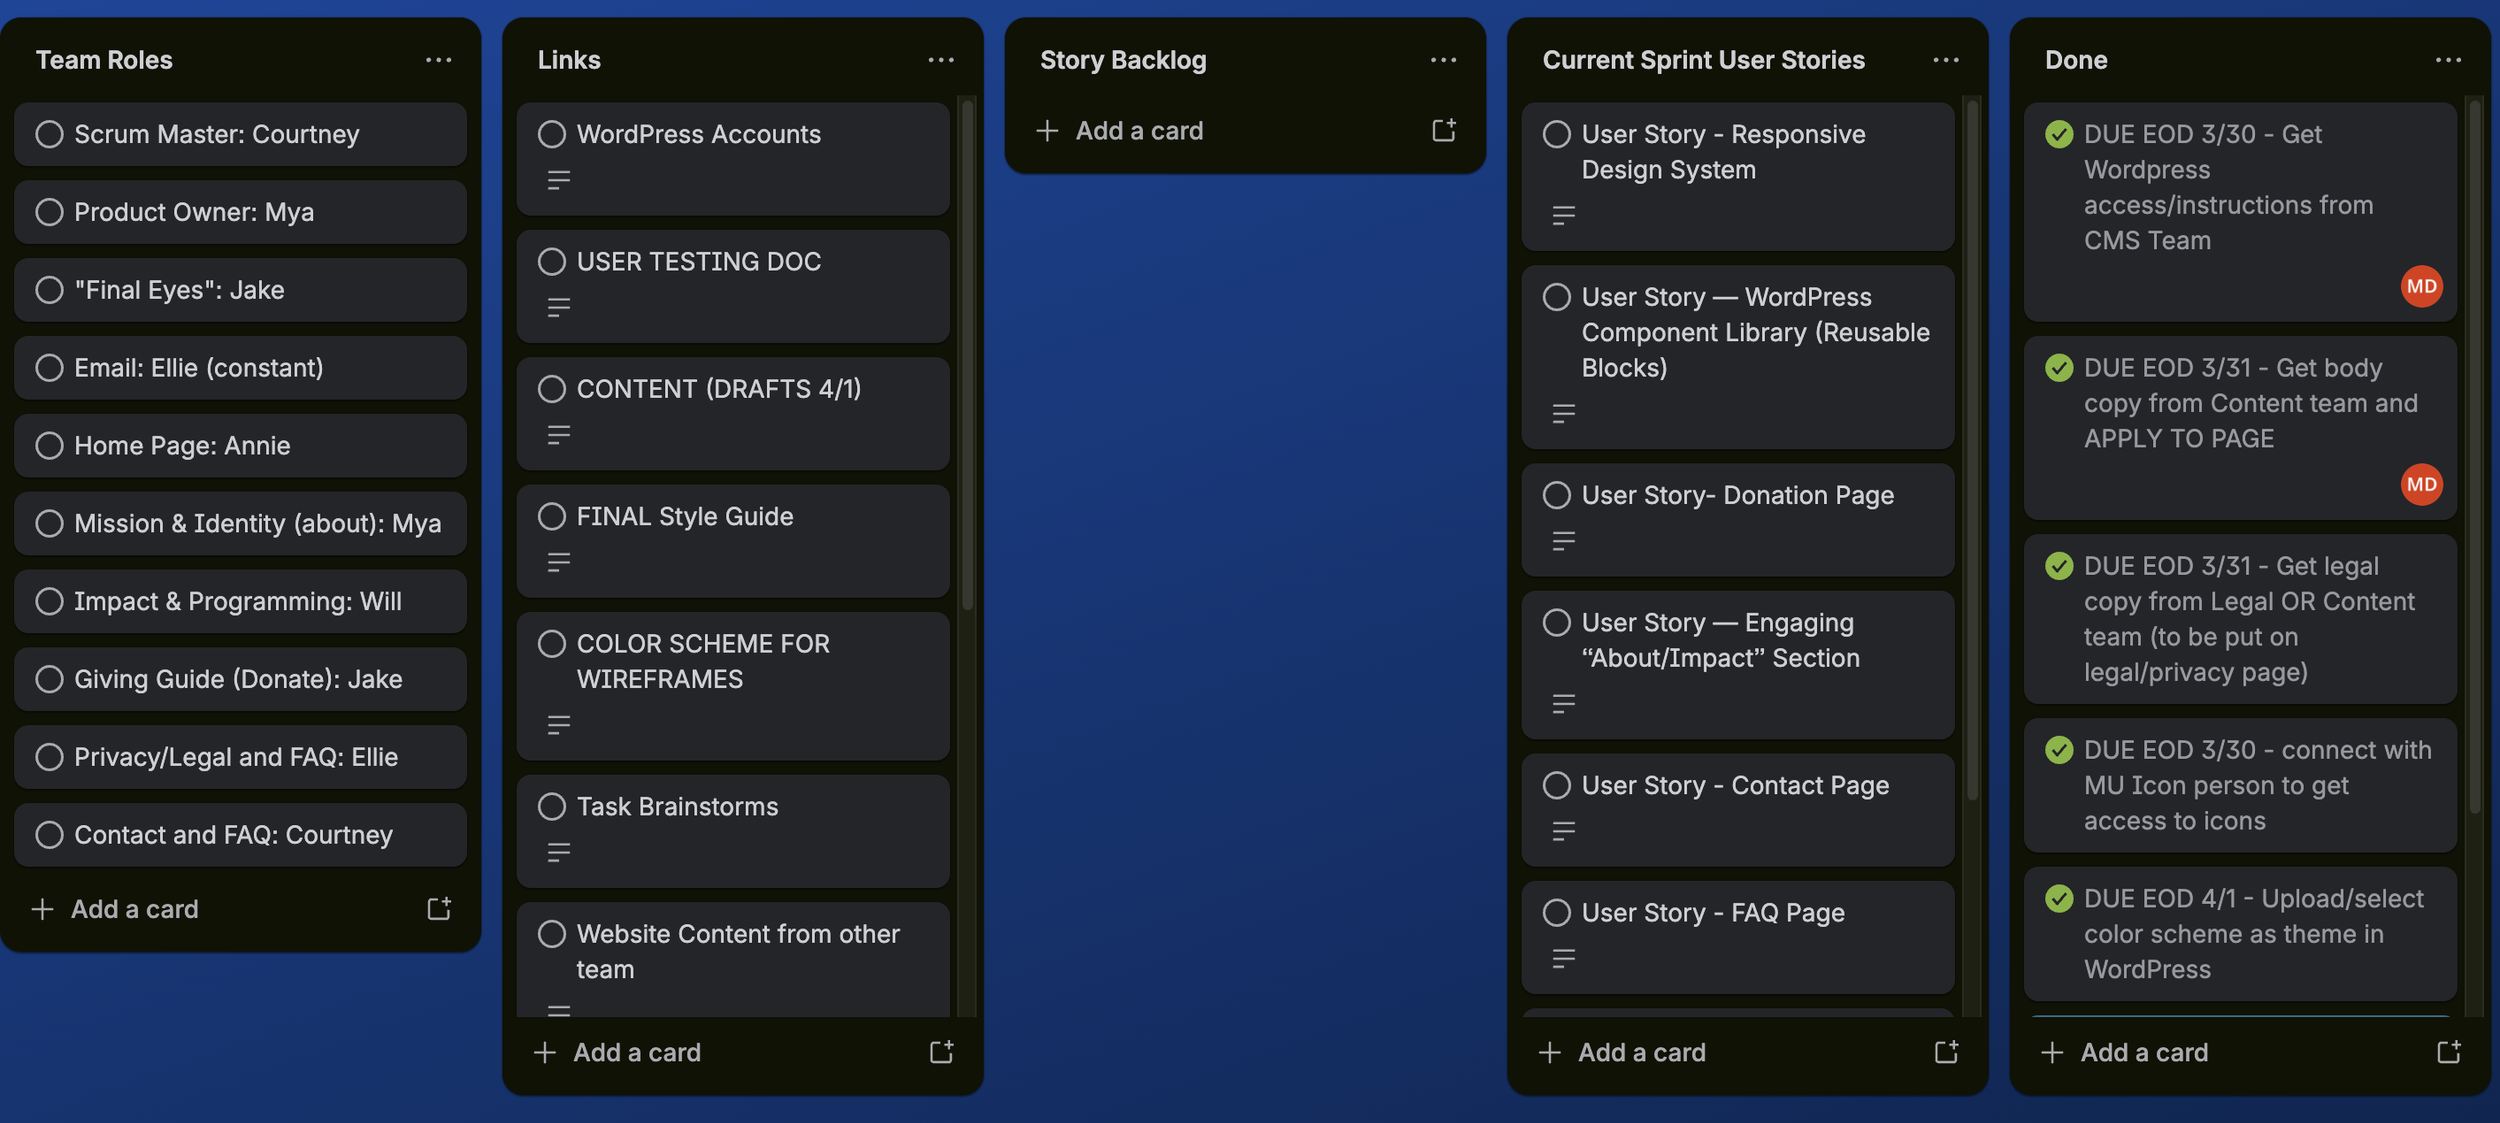Mark USER TESTING DOC card as complete

point(552,262)
